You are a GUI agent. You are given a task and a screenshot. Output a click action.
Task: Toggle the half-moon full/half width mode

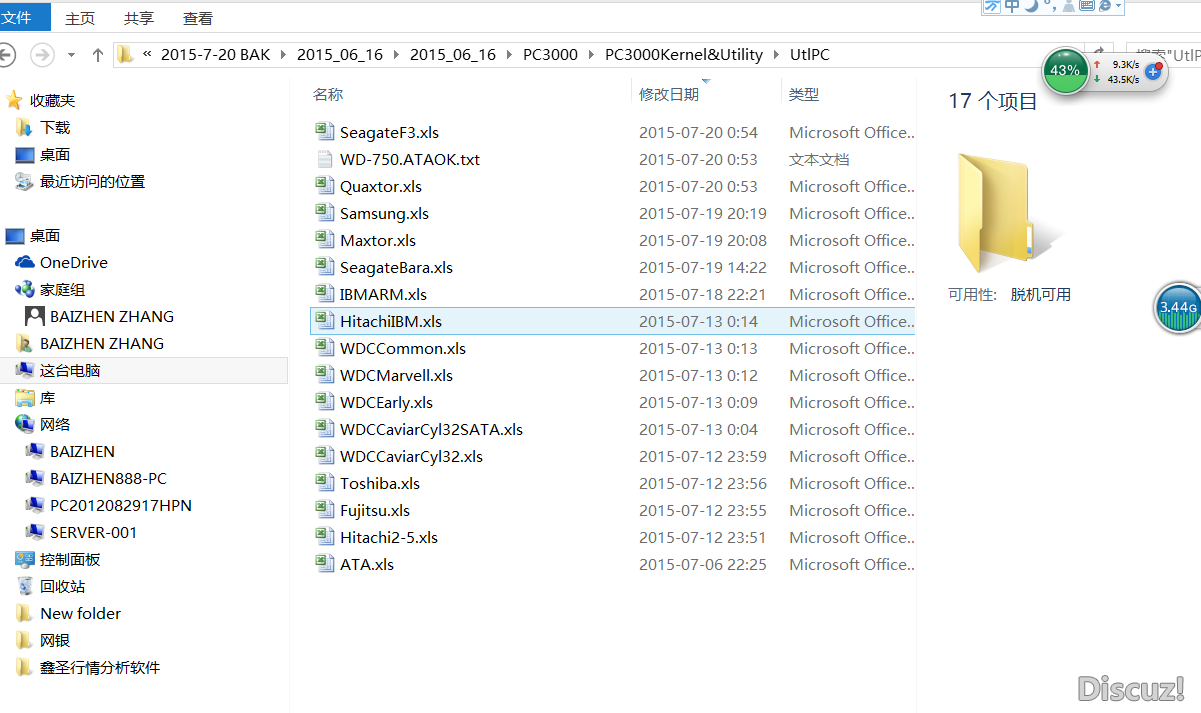click(1031, 6)
